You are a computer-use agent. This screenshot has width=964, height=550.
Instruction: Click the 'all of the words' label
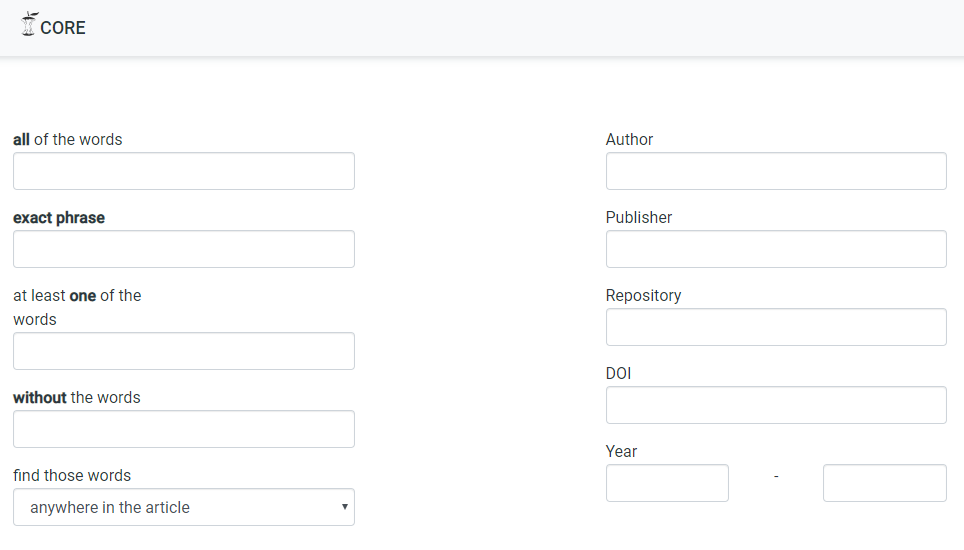pos(68,140)
